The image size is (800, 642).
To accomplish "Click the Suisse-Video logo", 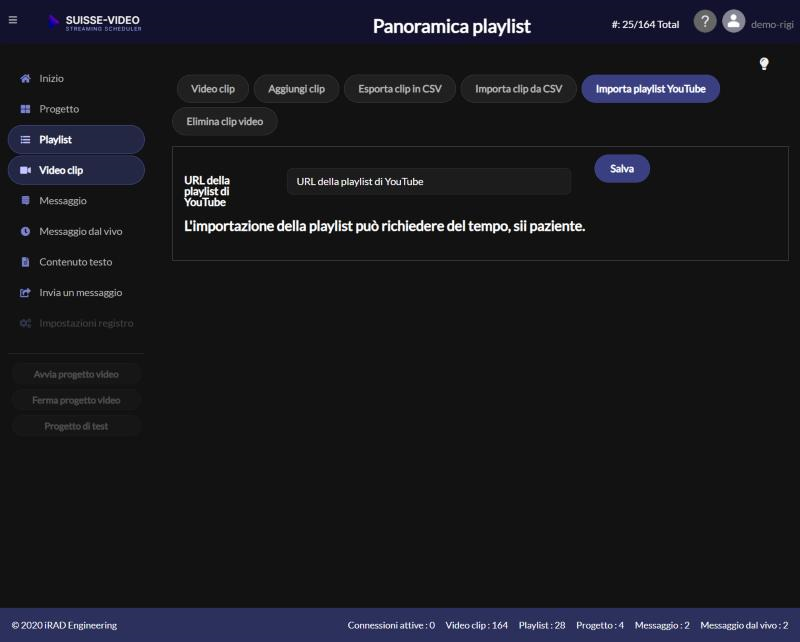I will pos(95,23).
